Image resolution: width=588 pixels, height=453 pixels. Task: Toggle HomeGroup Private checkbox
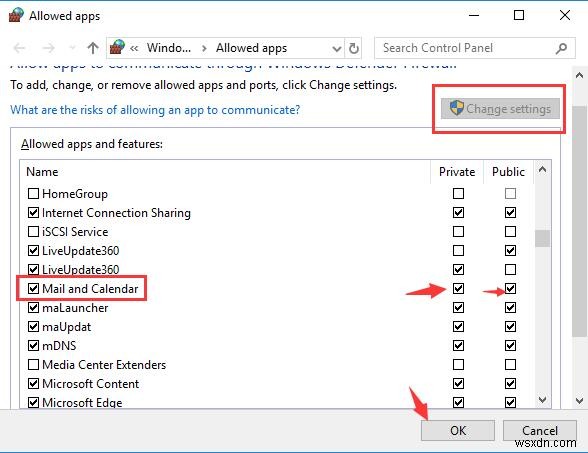click(458, 194)
